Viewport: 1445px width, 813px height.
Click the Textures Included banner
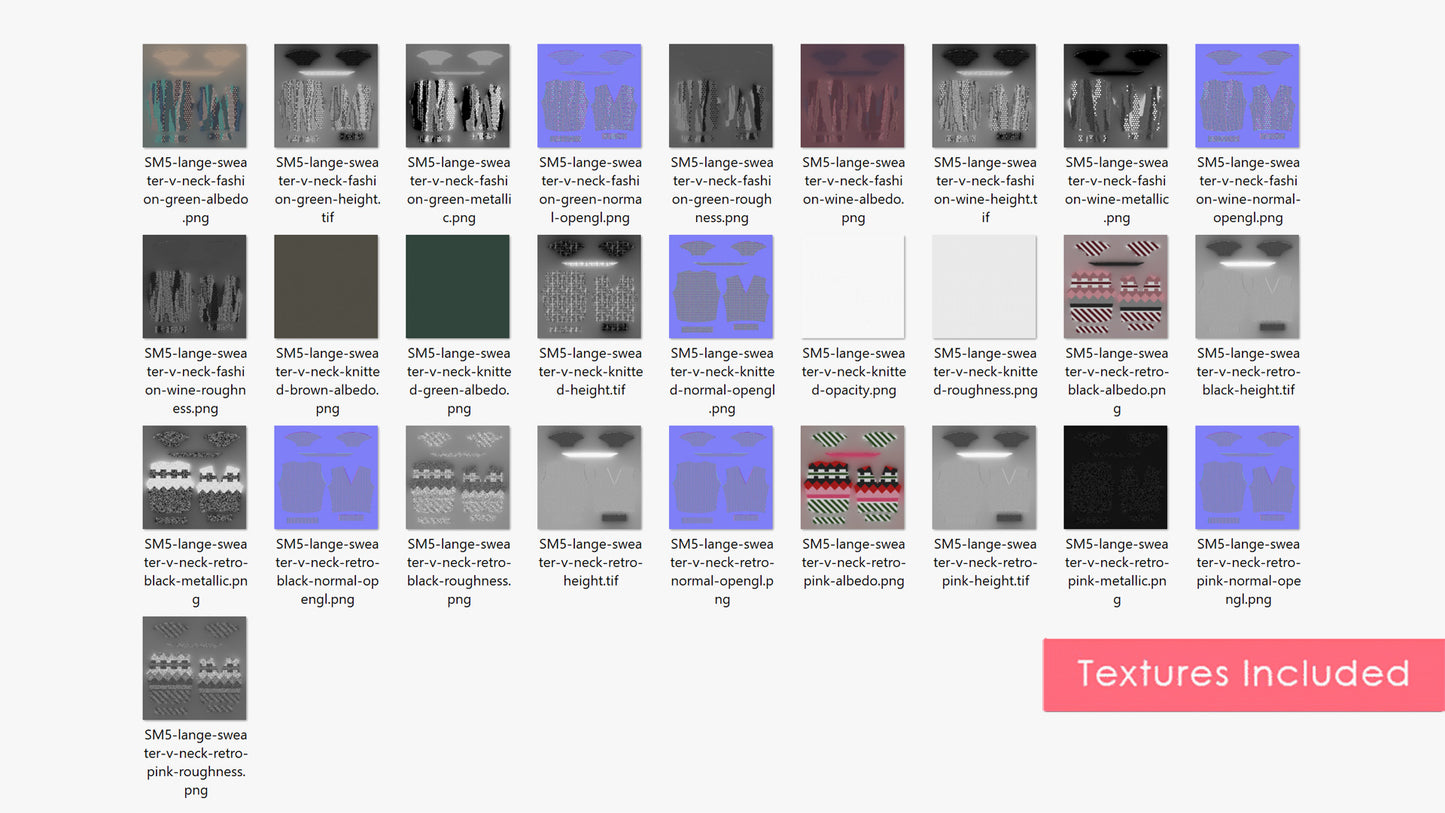pyautogui.click(x=1243, y=675)
